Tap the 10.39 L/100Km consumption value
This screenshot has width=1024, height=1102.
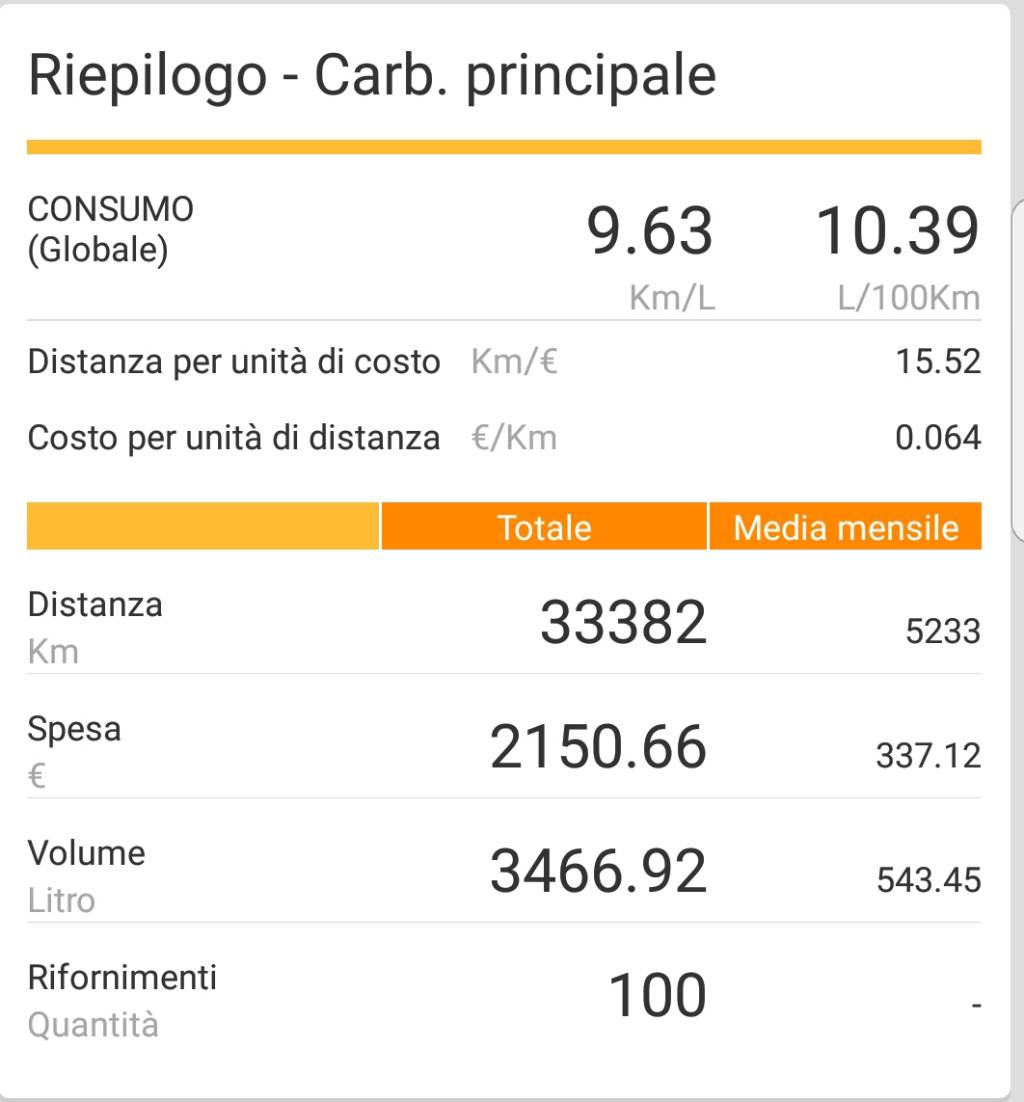[x=897, y=232]
